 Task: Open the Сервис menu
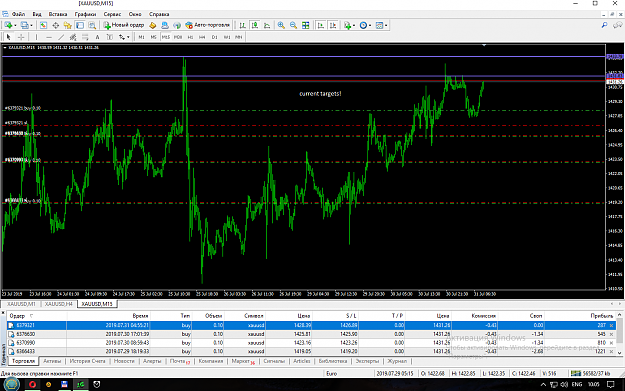112,14
